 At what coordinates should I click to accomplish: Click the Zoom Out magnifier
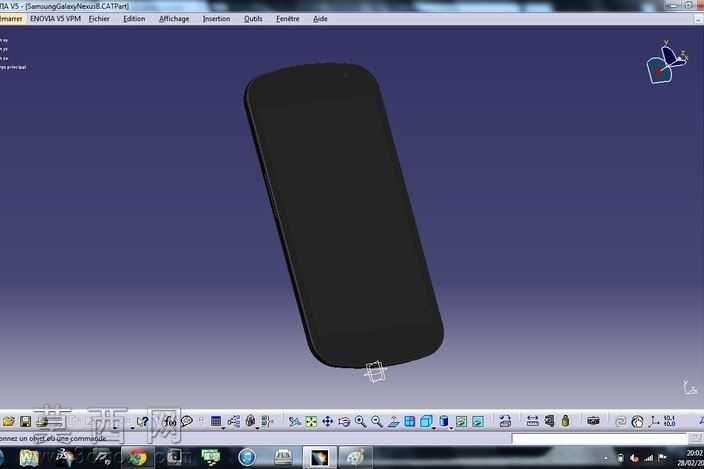(x=377, y=421)
